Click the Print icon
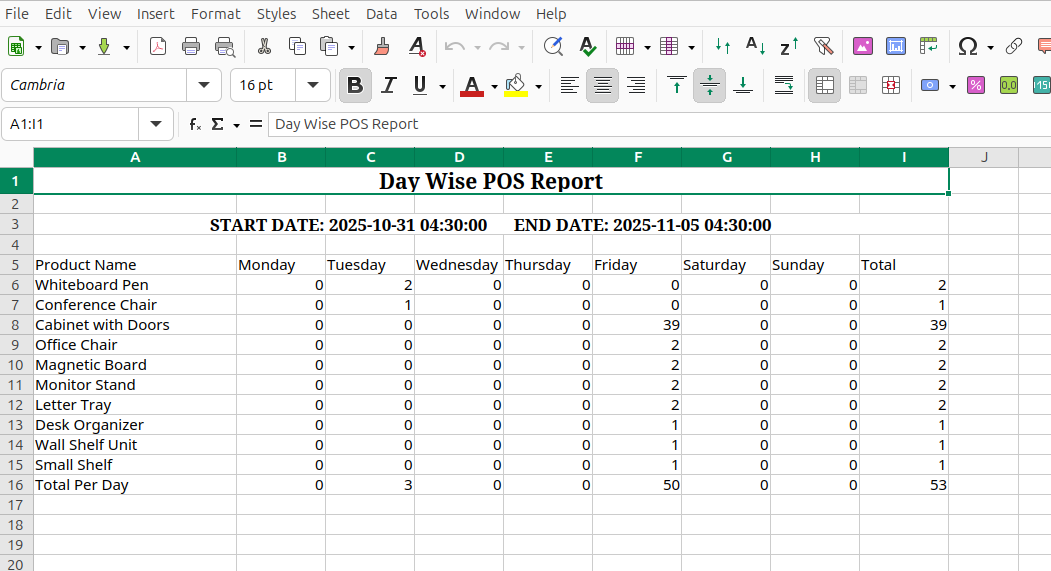 pyautogui.click(x=191, y=47)
